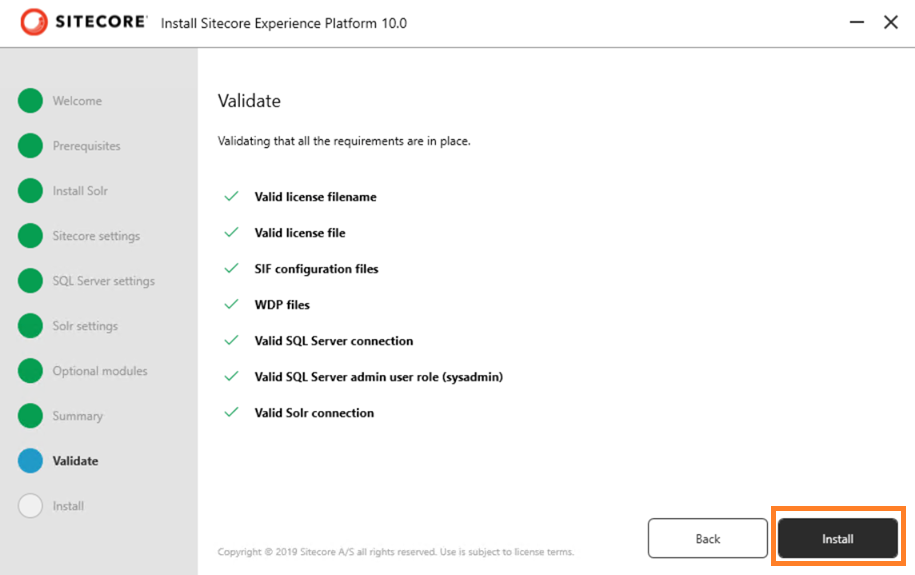Click the 'Valid license filename' text
915x575 pixels.
coord(315,197)
